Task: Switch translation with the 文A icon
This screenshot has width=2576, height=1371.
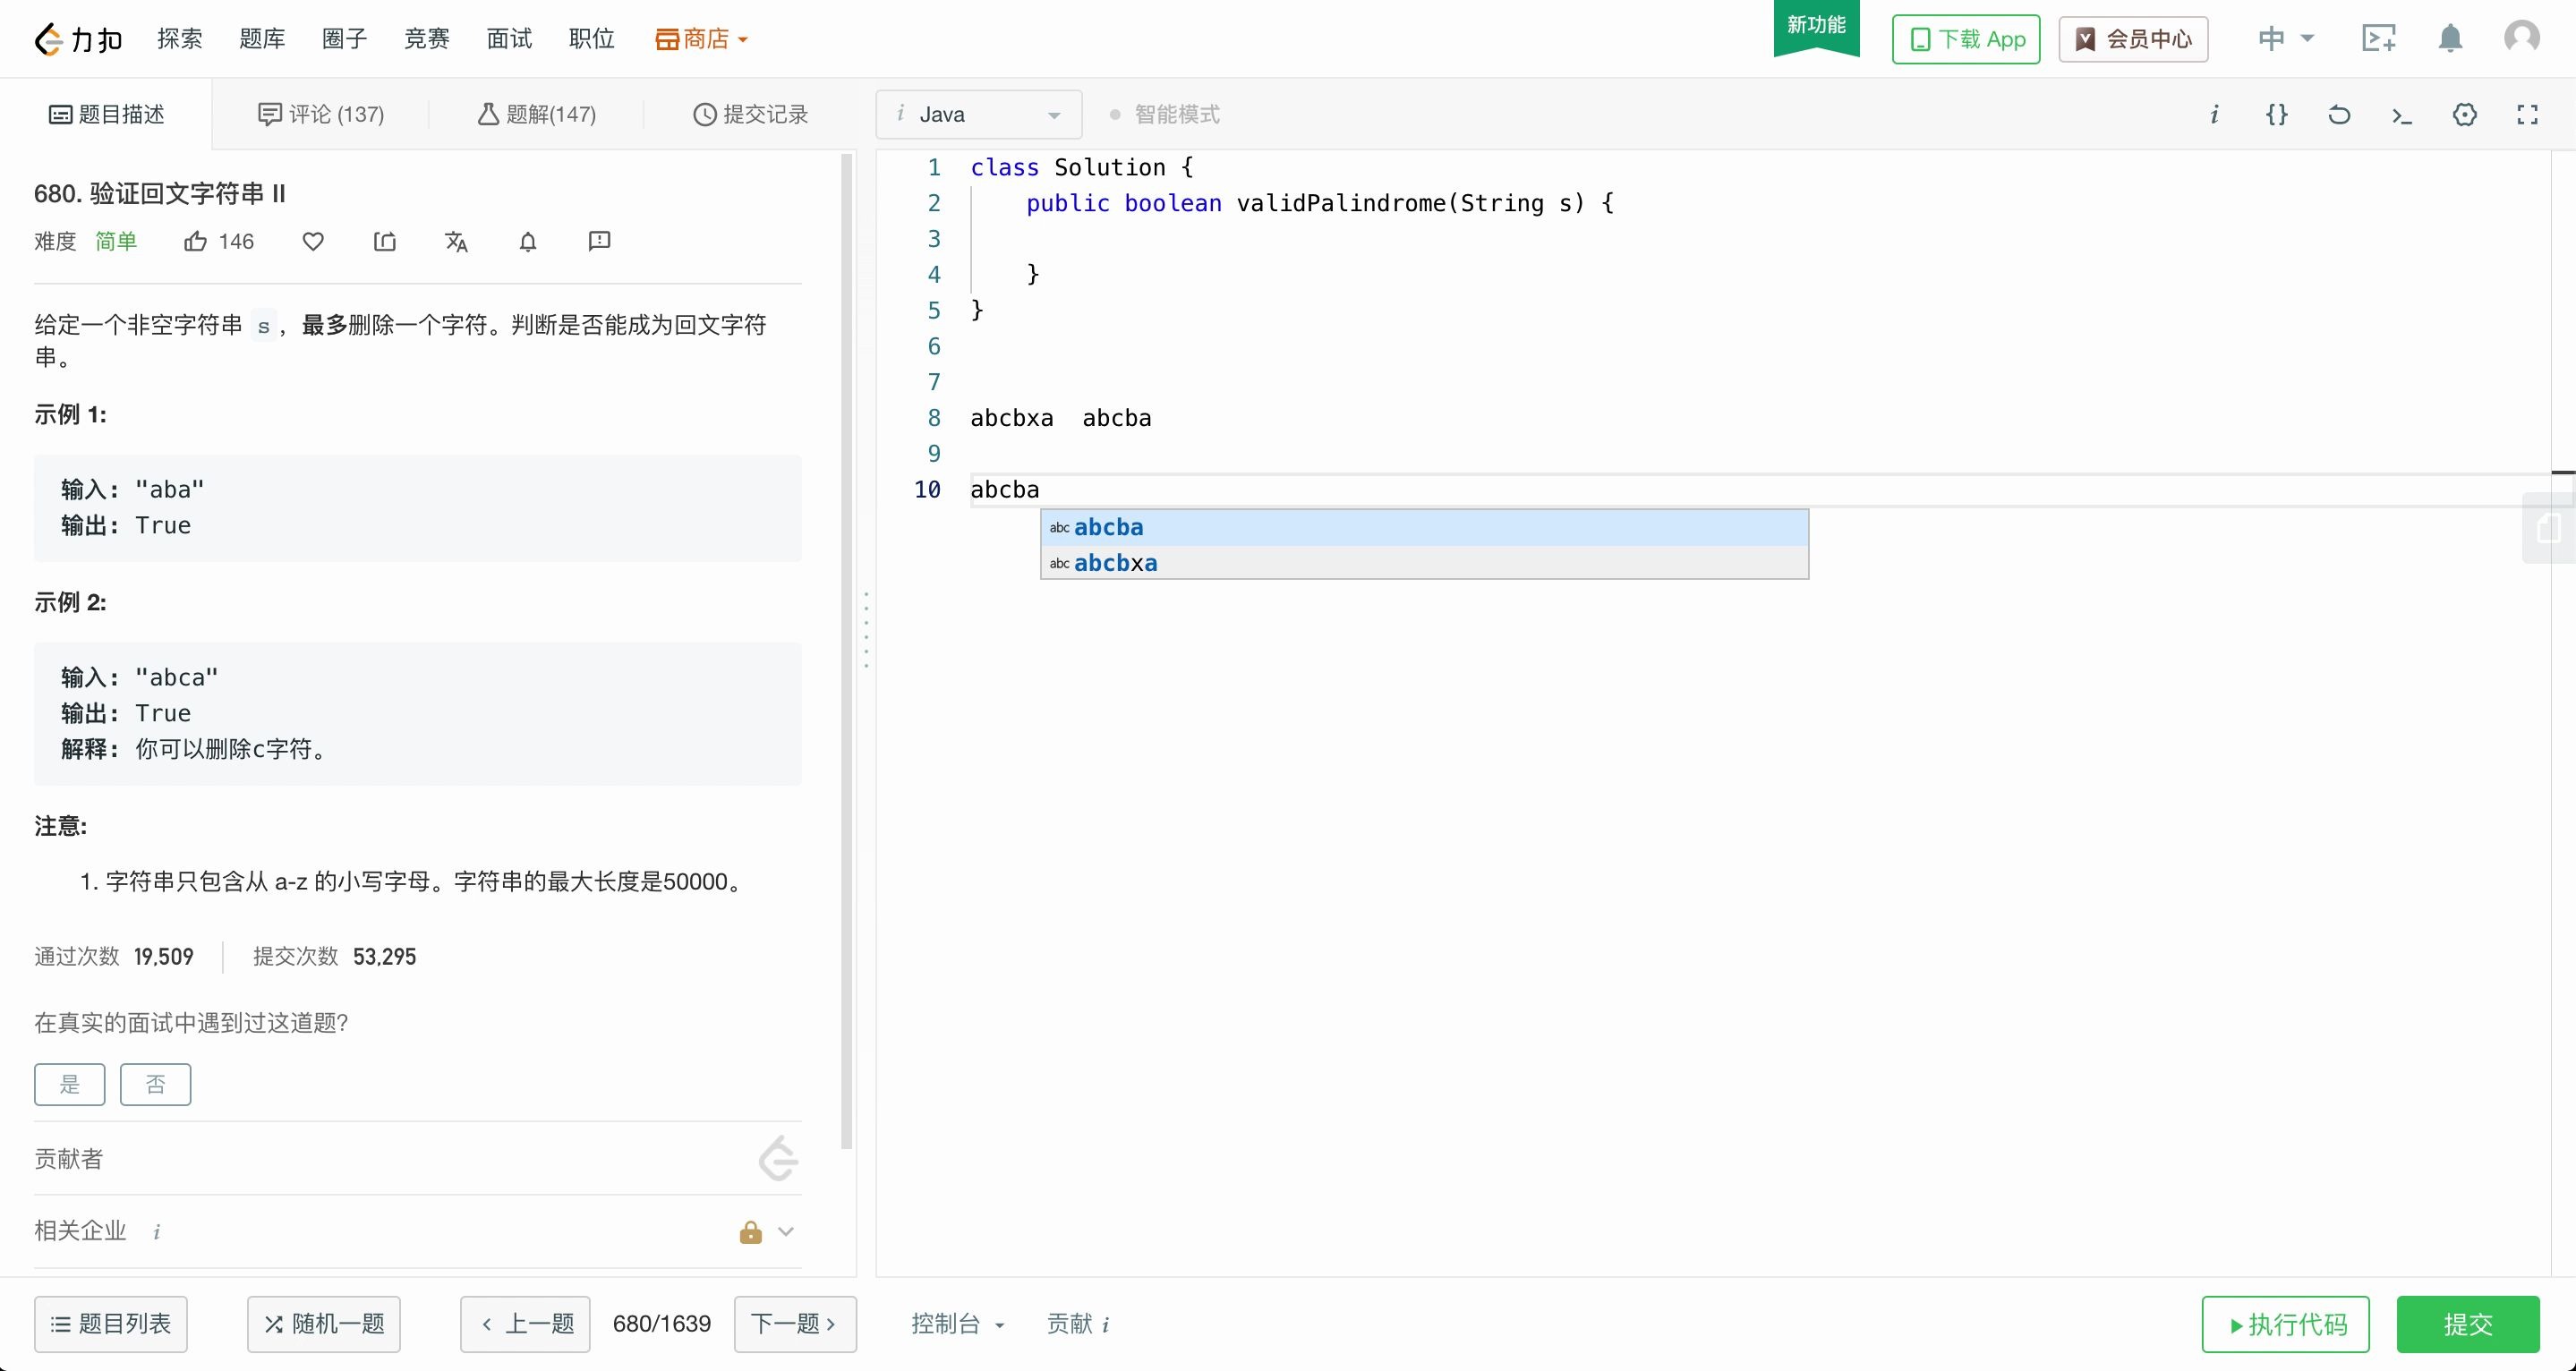Action: [456, 241]
